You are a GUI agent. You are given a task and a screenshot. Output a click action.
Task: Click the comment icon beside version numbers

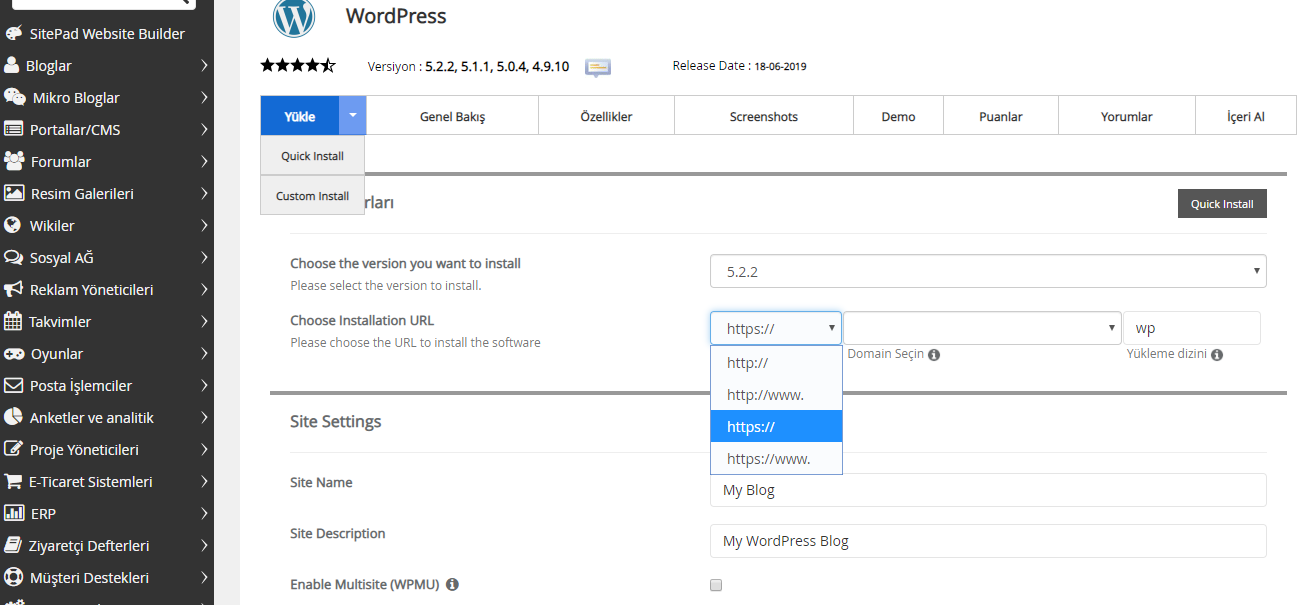[x=598, y=68]
